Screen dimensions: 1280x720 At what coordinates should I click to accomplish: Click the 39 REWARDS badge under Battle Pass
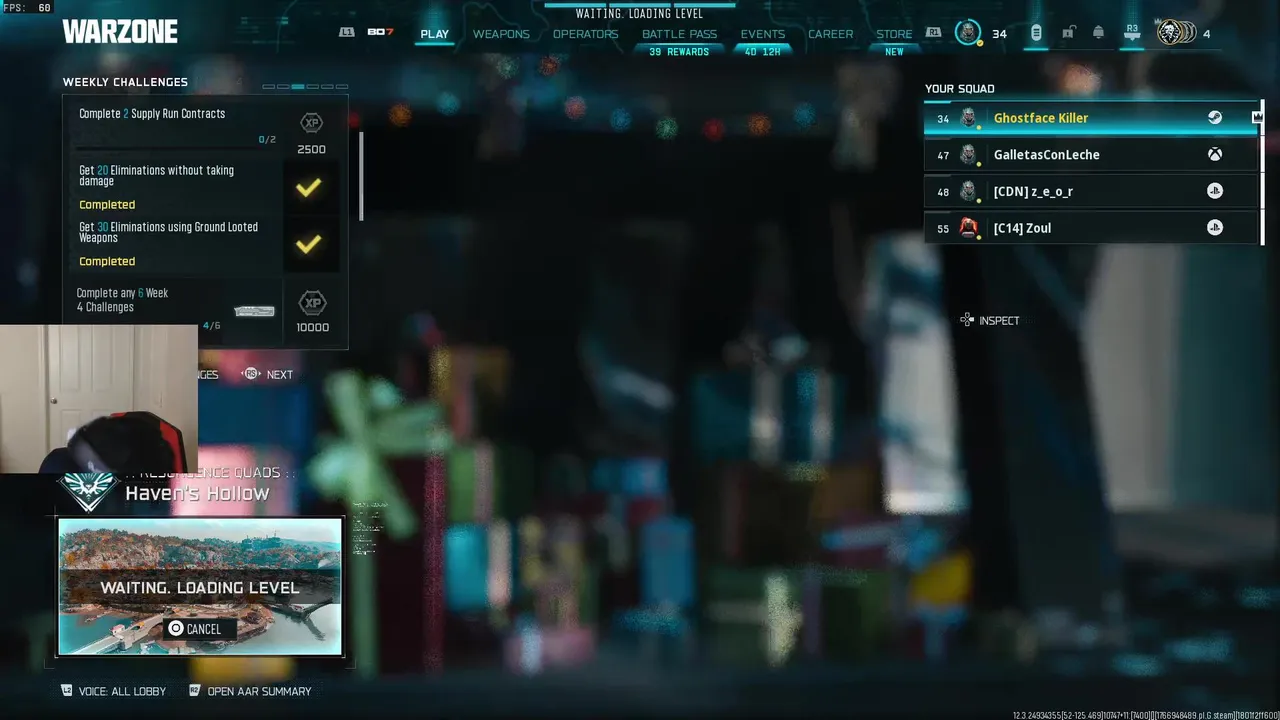click(679, 52)
